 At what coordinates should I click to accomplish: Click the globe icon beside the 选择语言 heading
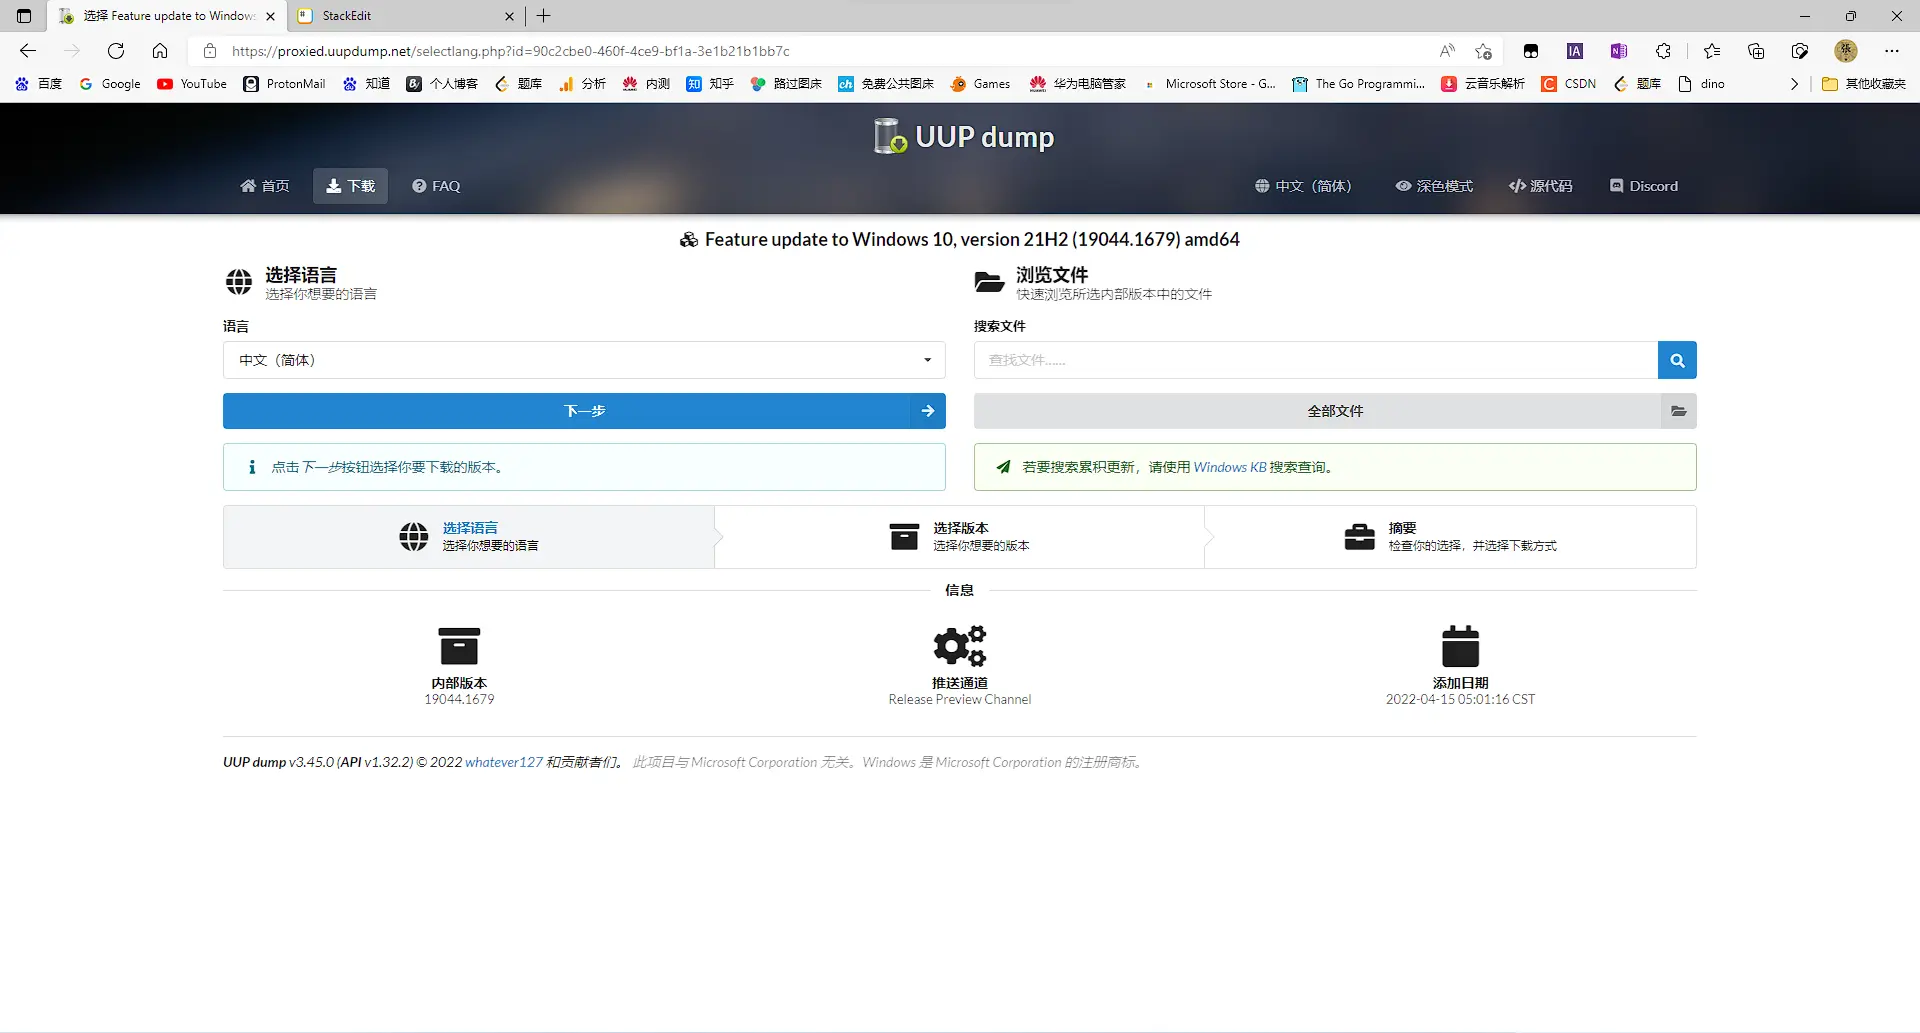point(239,282)
